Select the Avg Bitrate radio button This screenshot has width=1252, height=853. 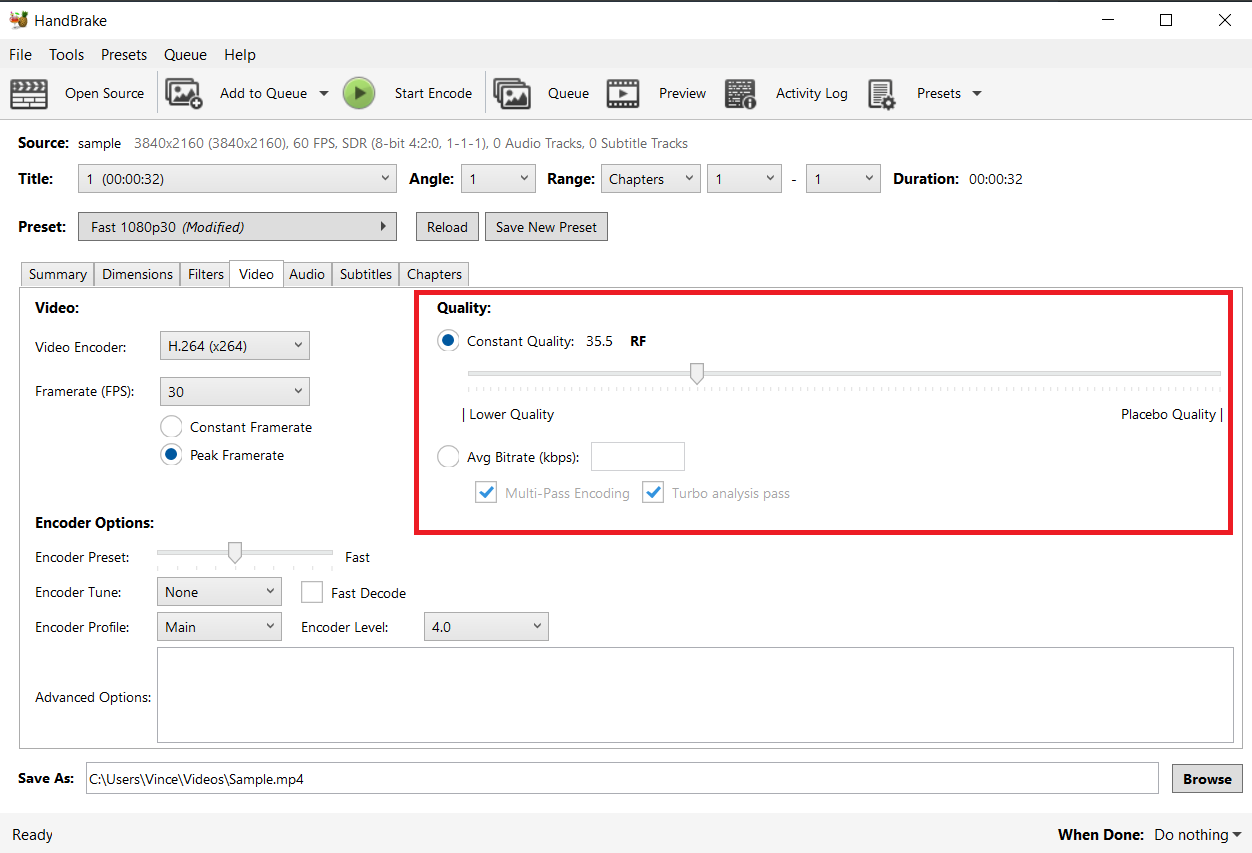click(448, 456)
